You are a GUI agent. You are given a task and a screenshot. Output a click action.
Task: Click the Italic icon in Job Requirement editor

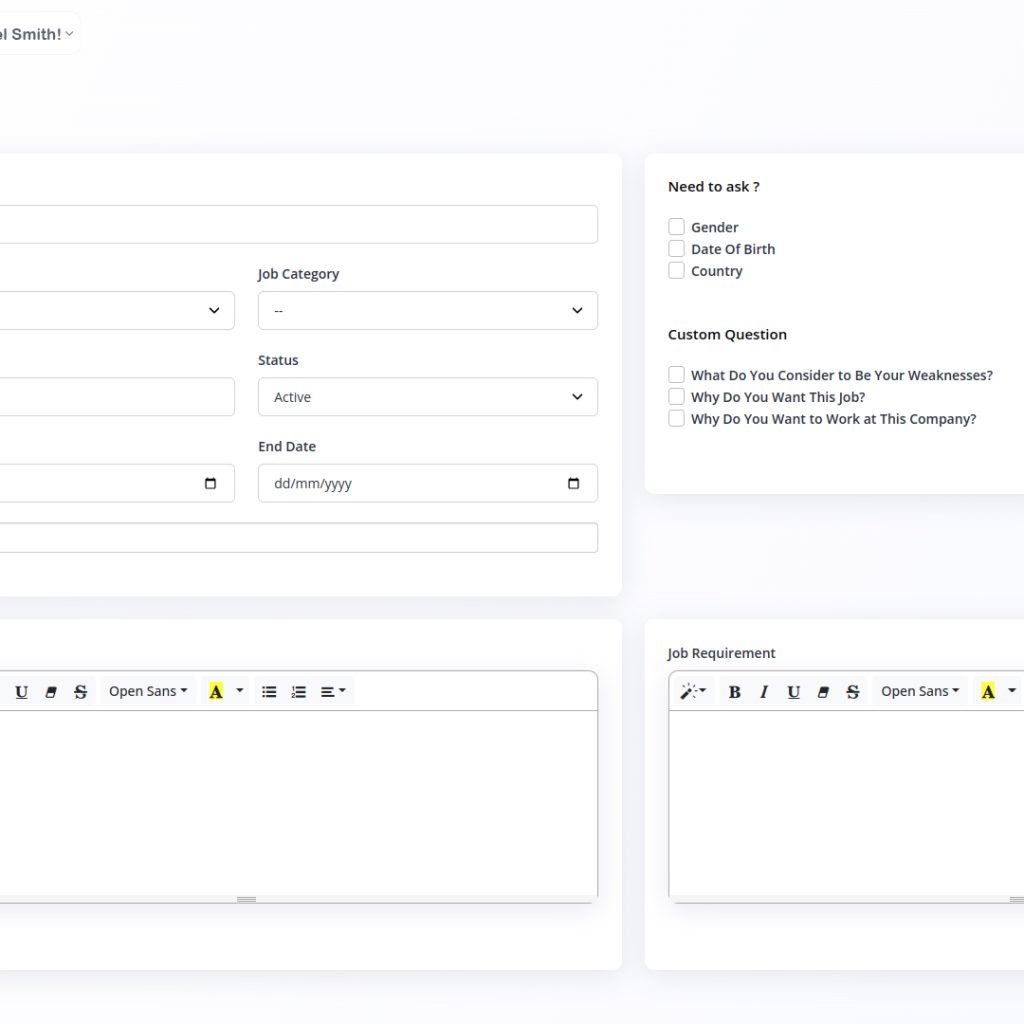(764, 692)
